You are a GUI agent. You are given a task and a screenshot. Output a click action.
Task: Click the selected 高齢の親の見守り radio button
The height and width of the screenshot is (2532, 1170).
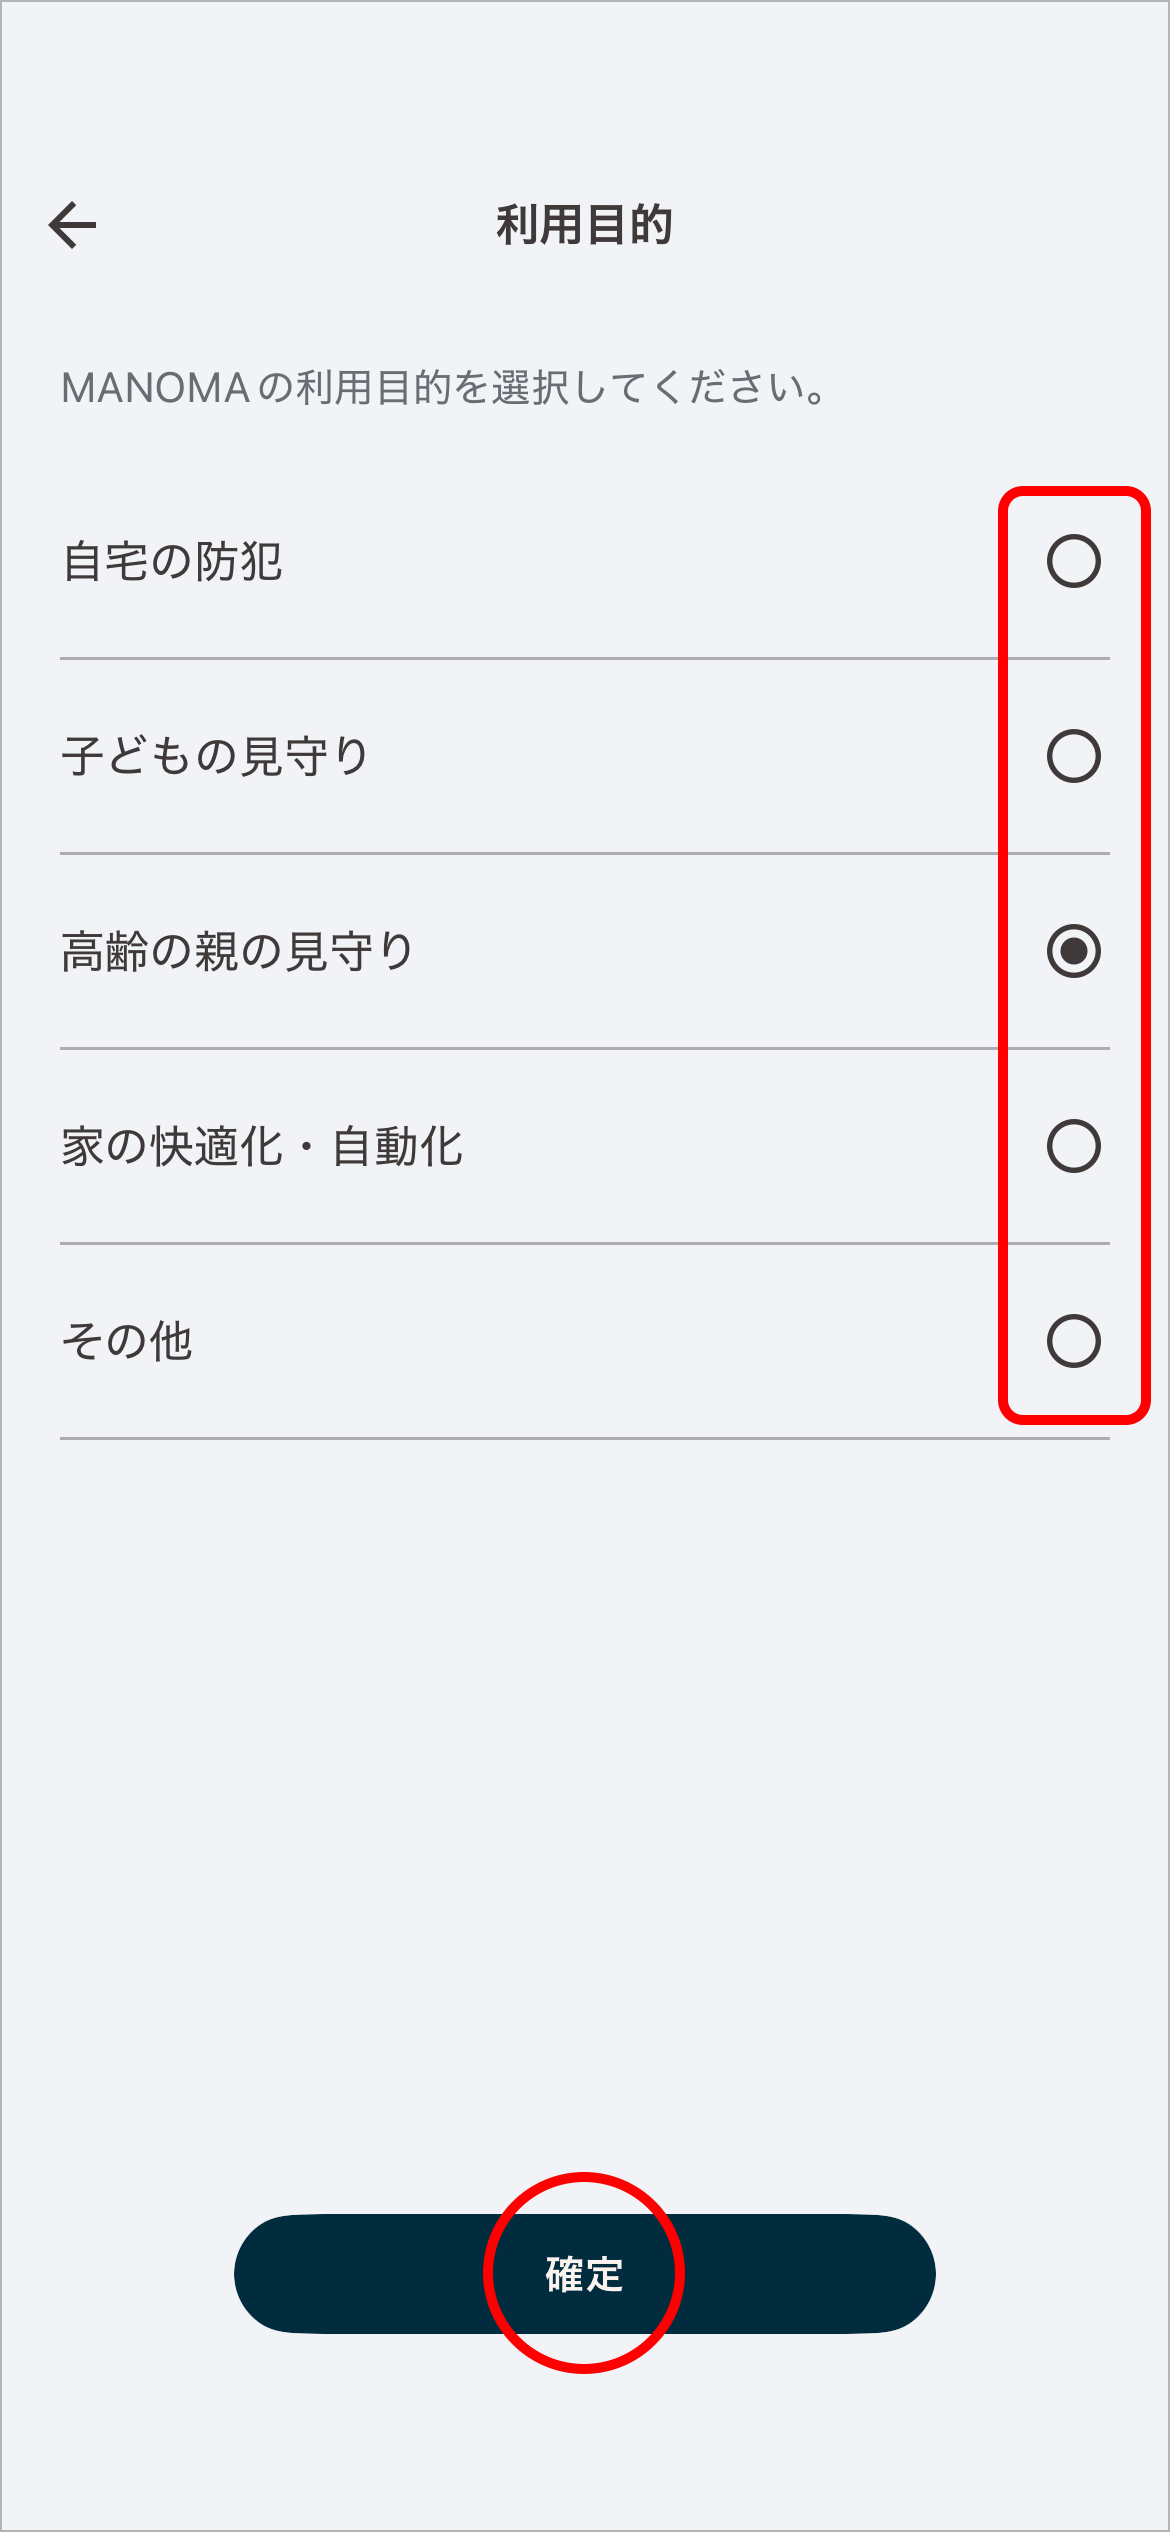click(x=1073, y=951)
